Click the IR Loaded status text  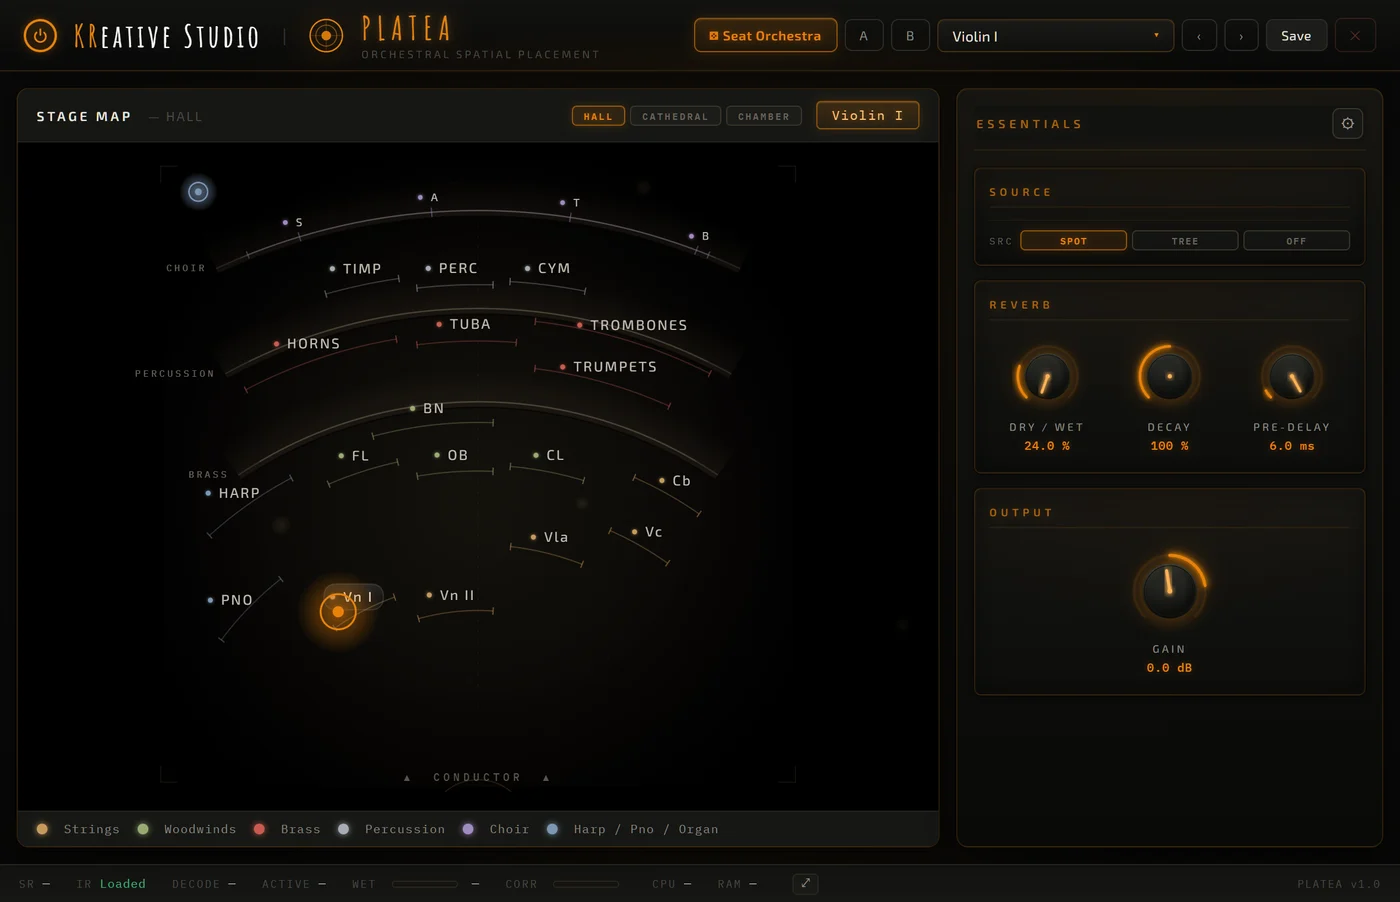[x=111, y=884]
